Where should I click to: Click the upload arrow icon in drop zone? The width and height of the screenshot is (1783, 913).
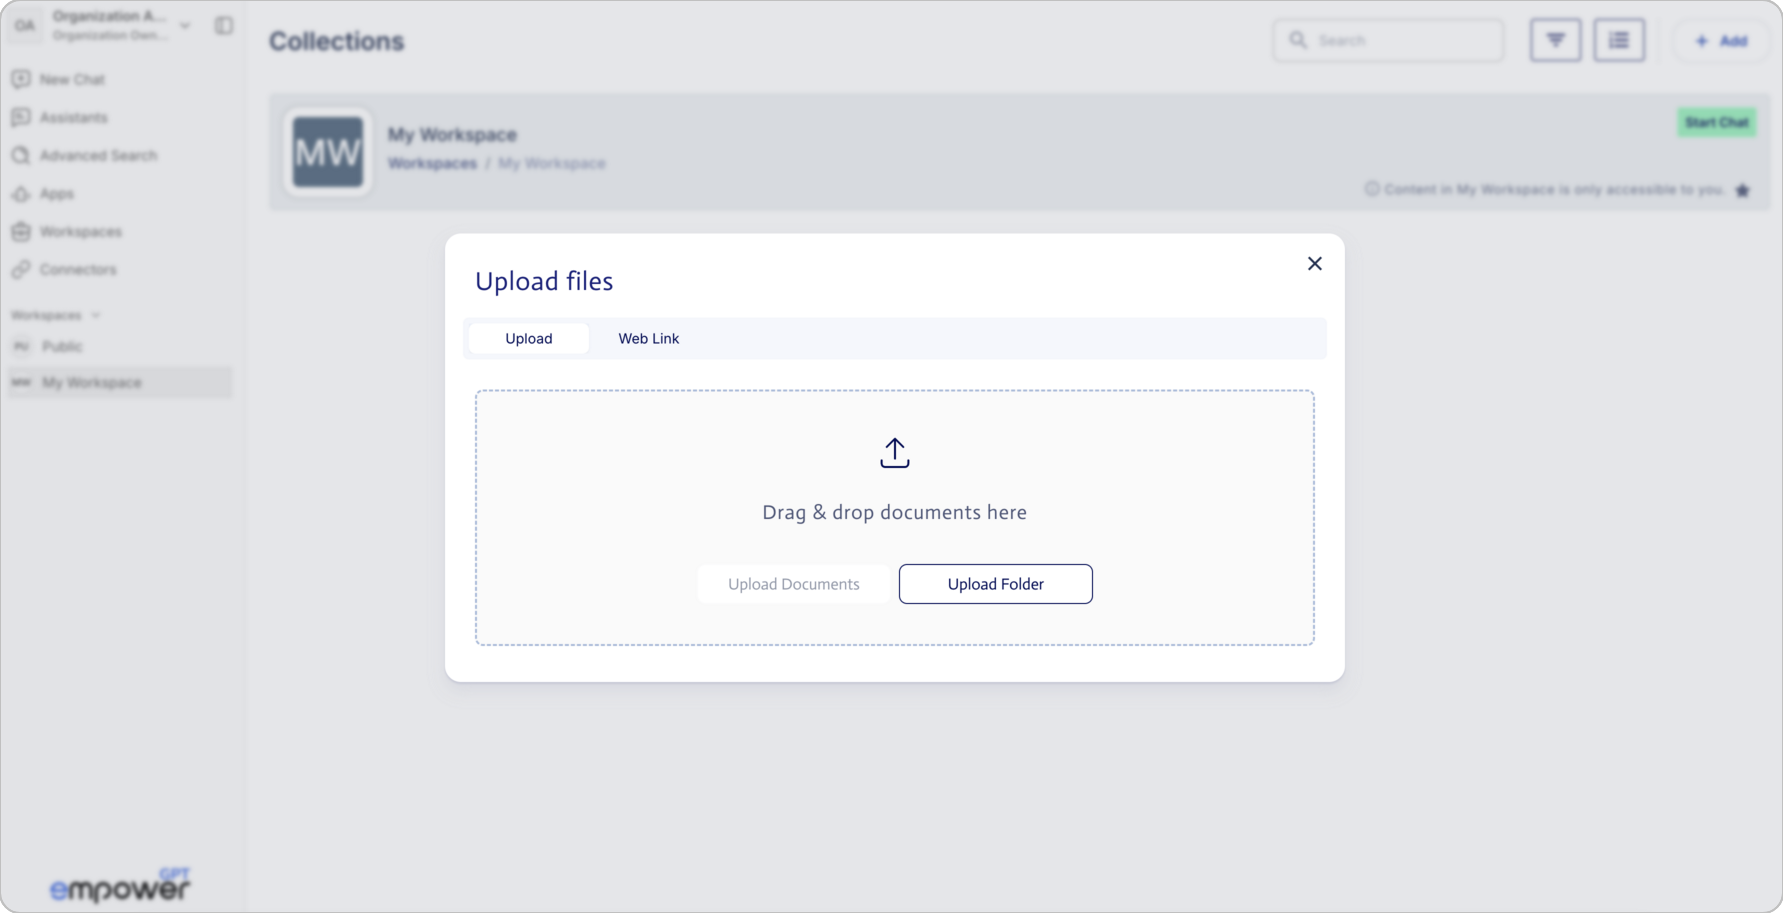pyautogui.click(x=894, y=453)
